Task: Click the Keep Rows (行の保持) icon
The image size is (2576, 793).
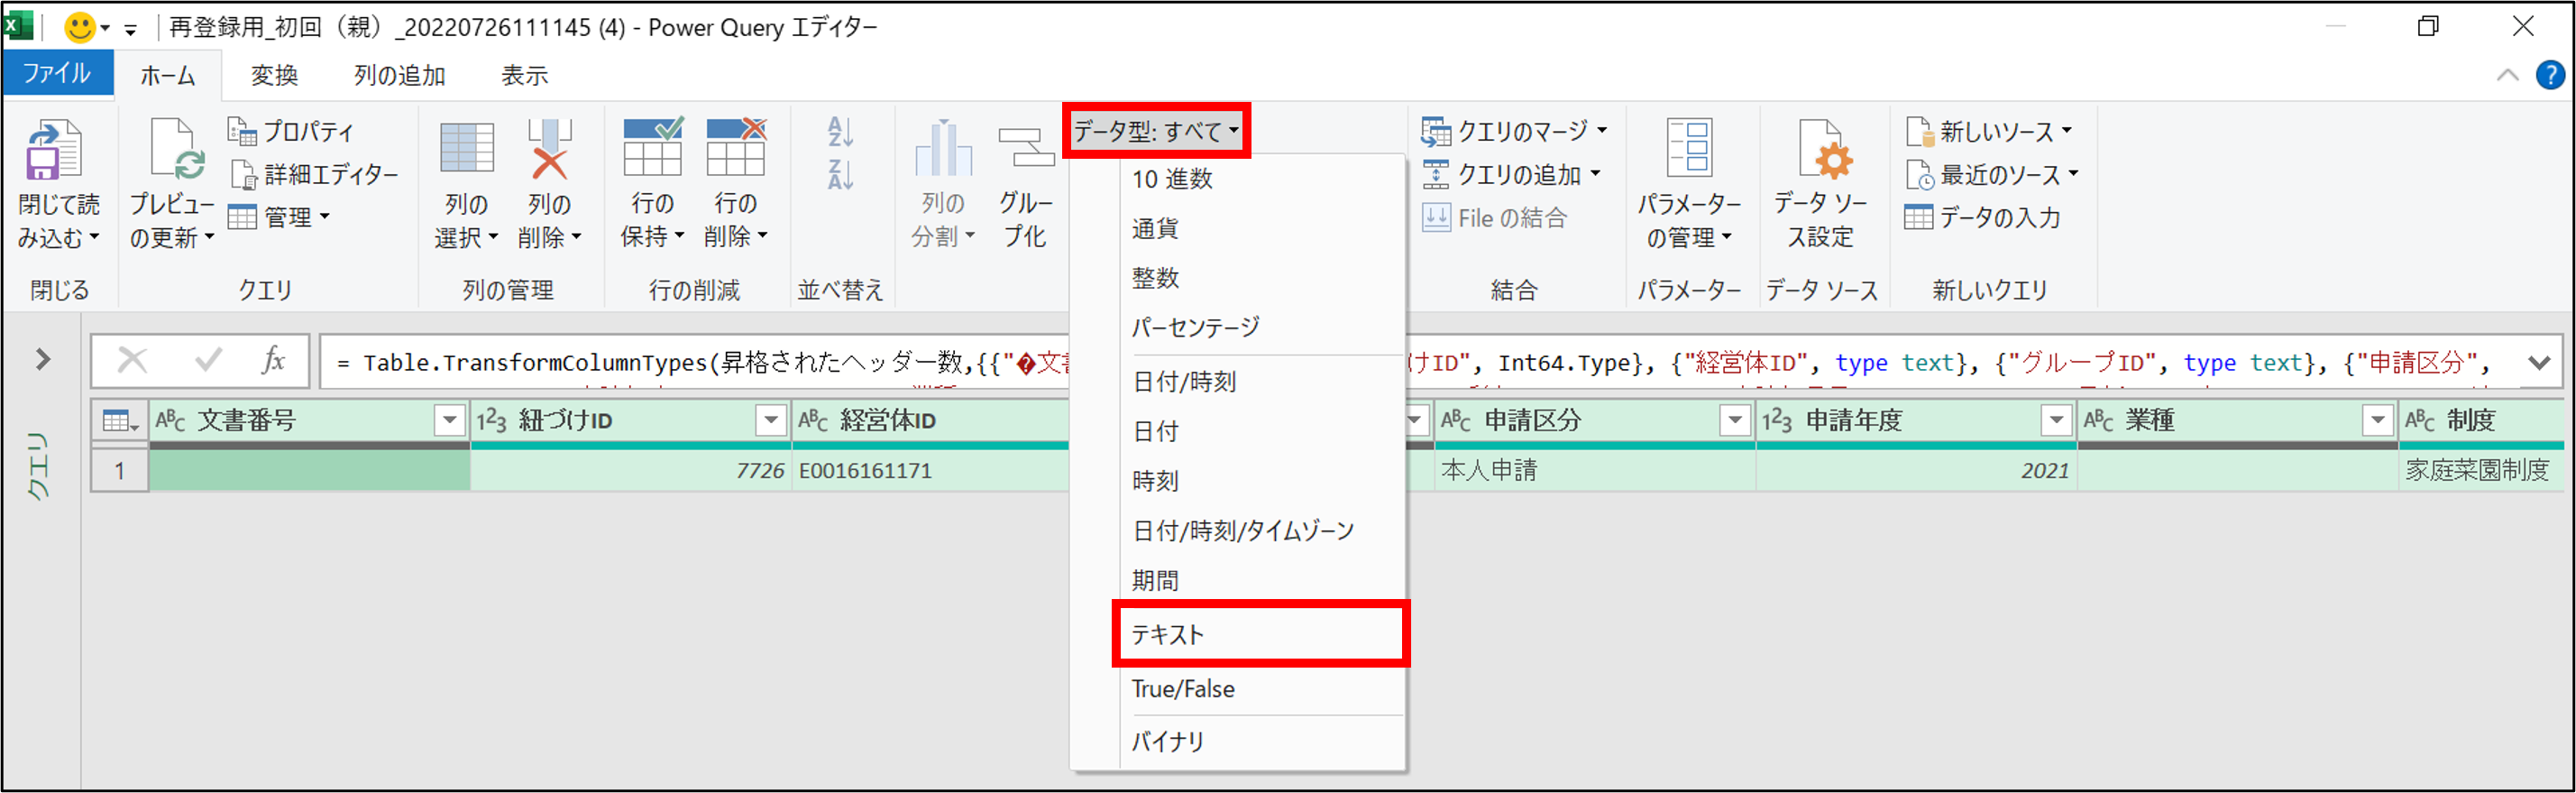Action: 652,150
